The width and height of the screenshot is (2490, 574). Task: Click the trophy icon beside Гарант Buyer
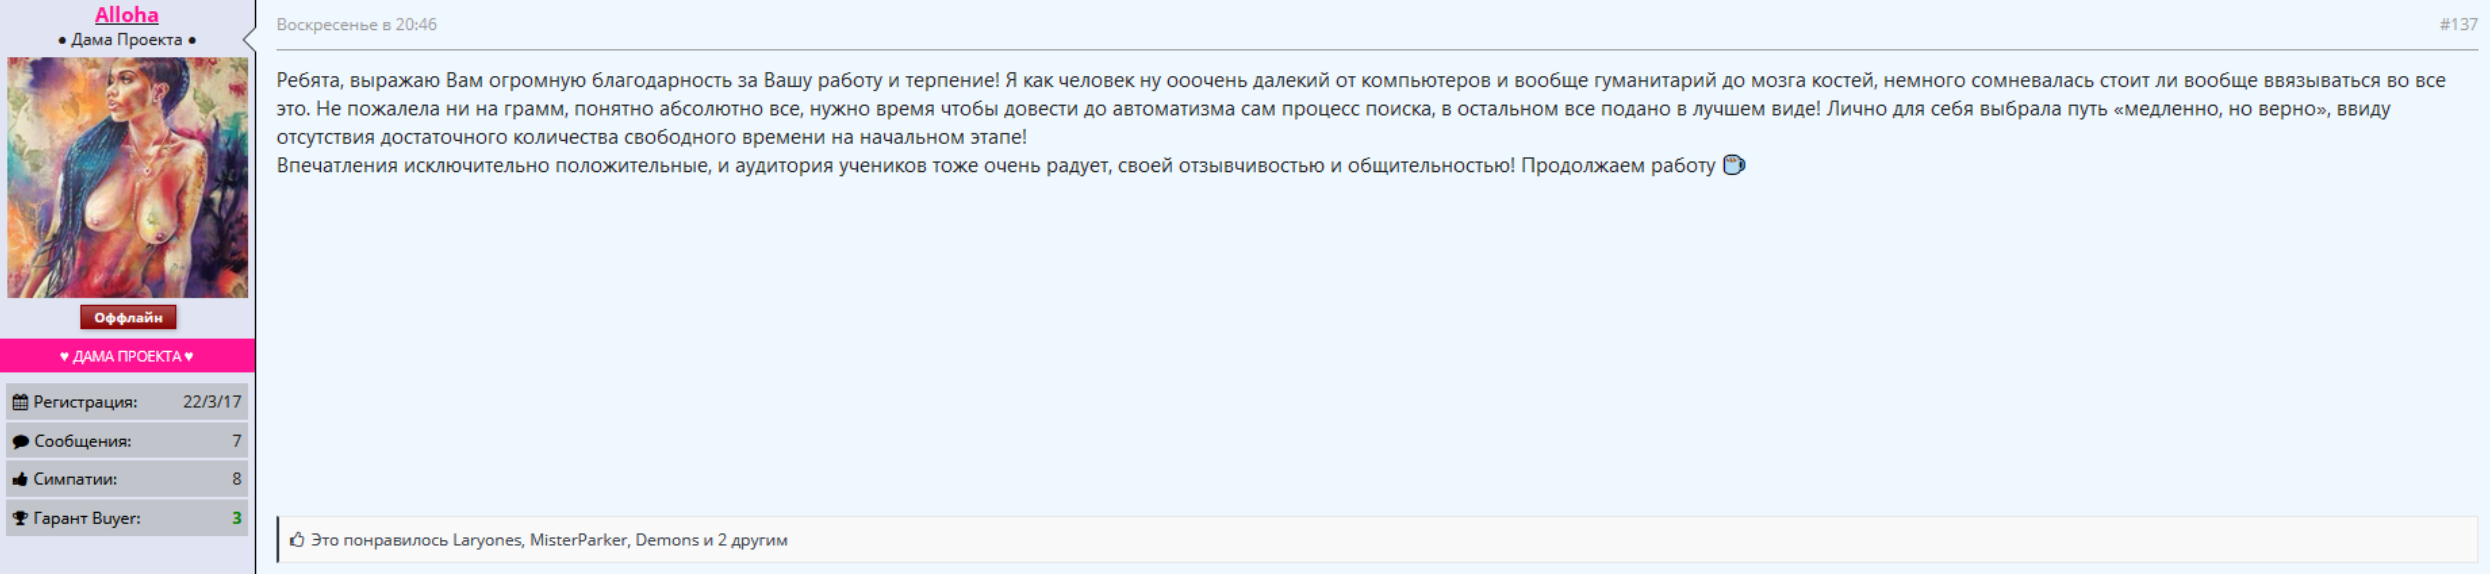20,518
